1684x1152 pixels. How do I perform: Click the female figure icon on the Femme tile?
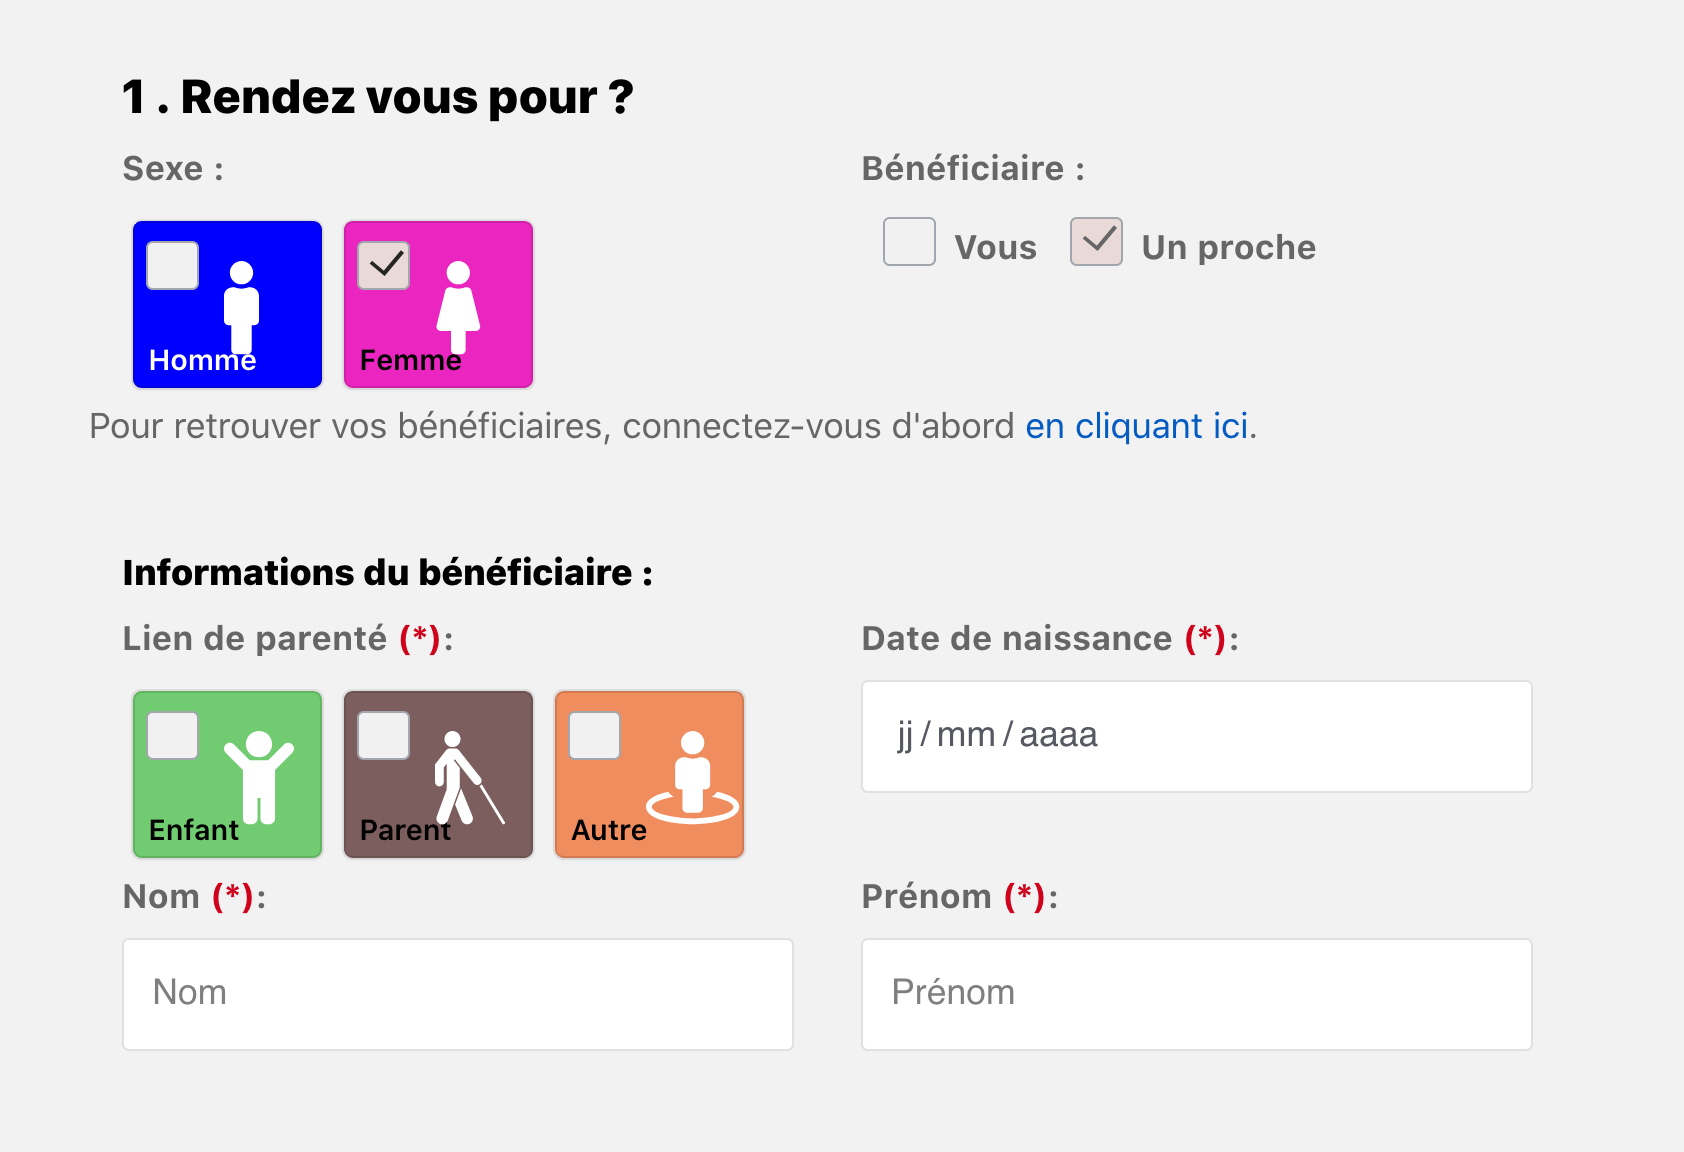coord(458,305)
